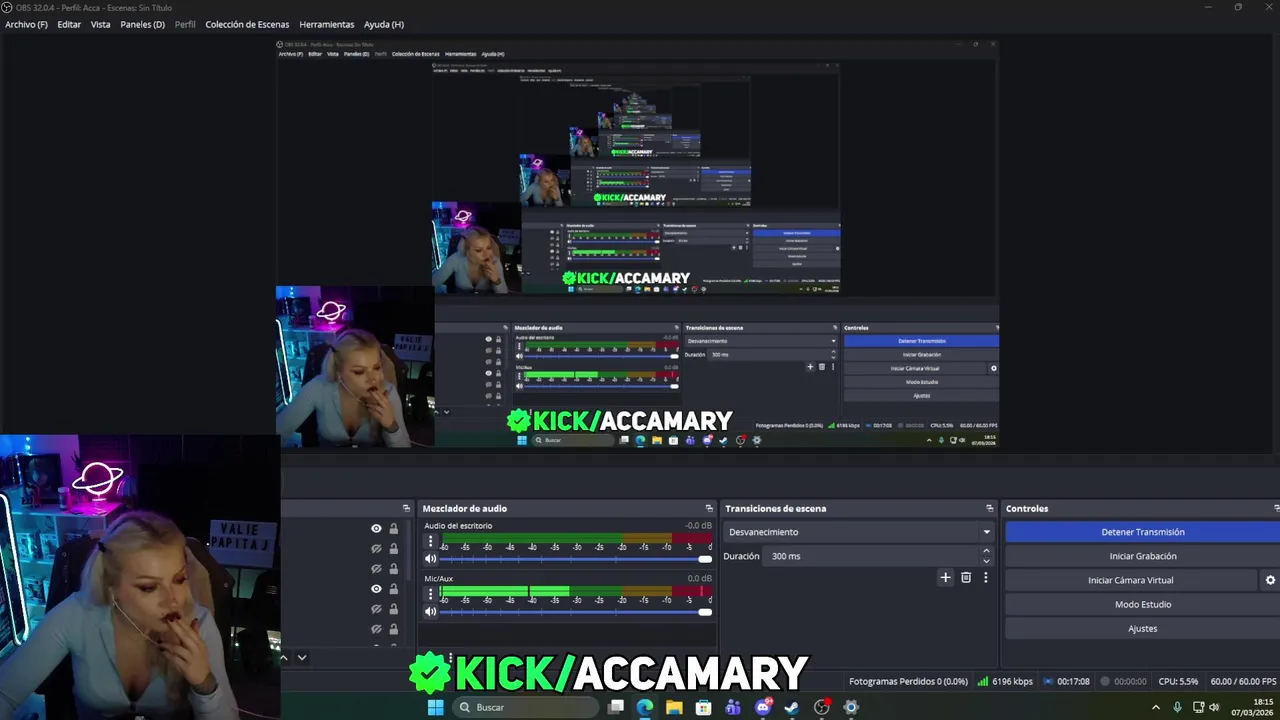This screenshot has width=1280, height=720.
Task: Hide the fourth source using eye icon
Action: (376, 589)
